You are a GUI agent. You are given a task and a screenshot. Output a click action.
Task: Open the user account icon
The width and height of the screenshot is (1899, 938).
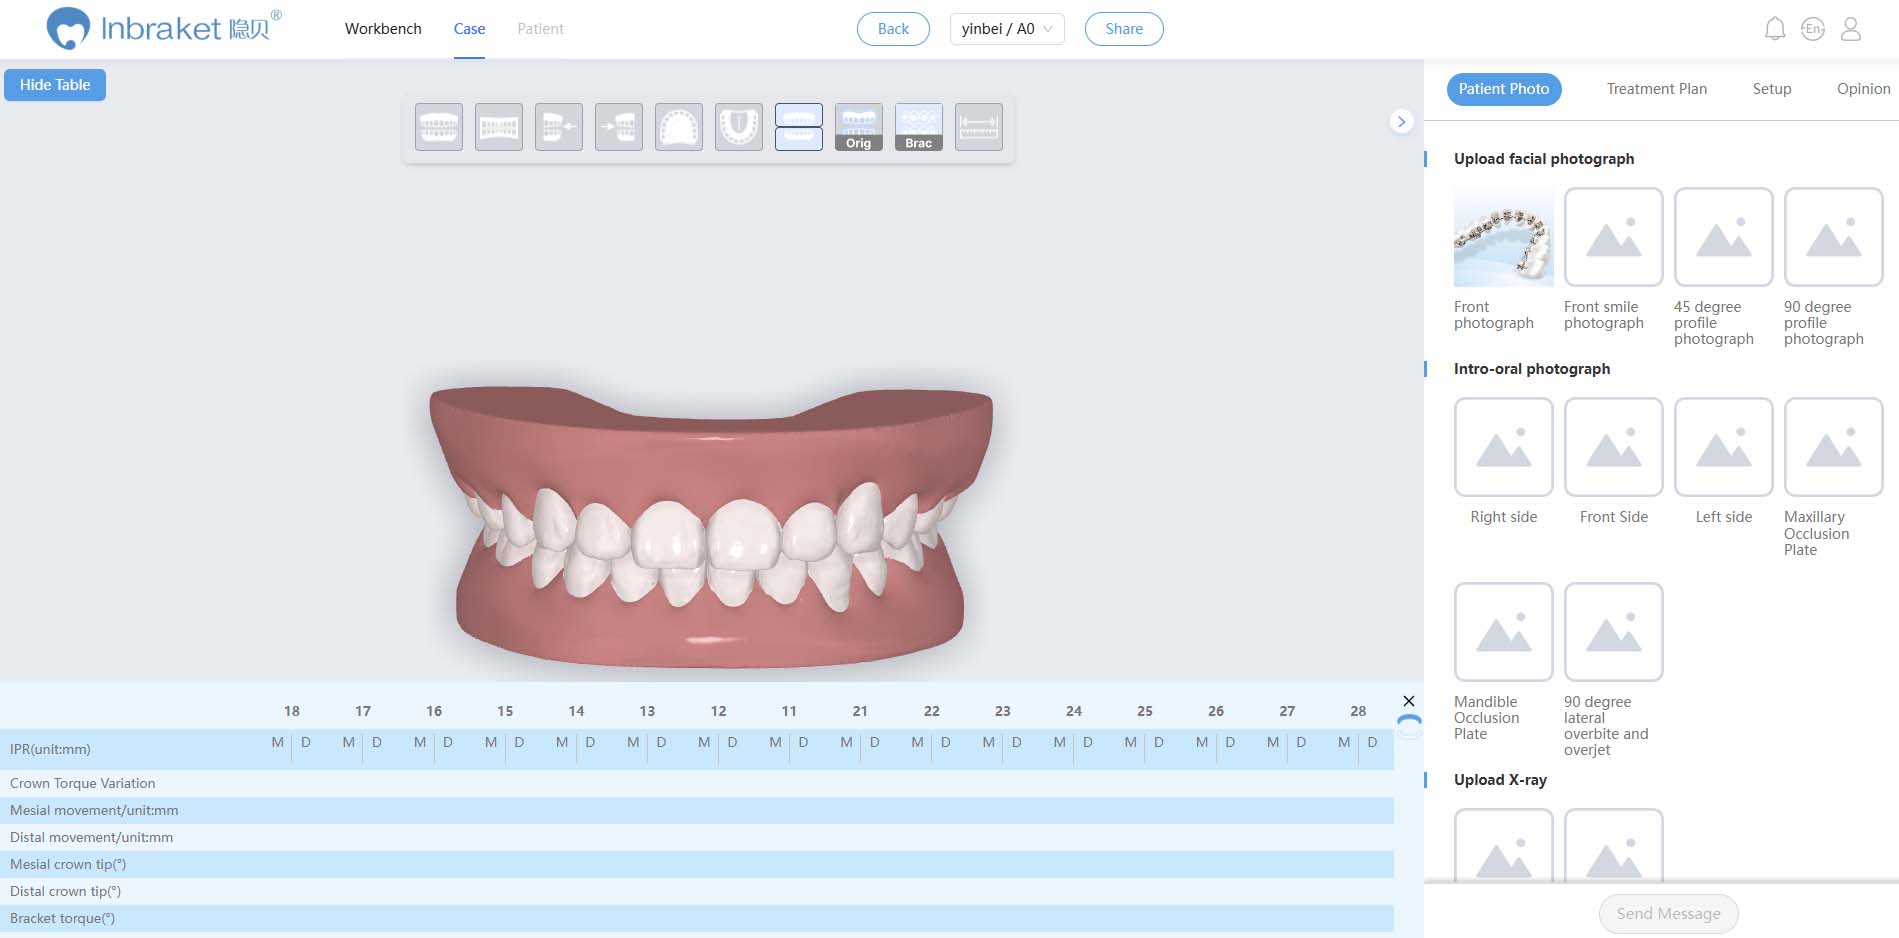1851,29
